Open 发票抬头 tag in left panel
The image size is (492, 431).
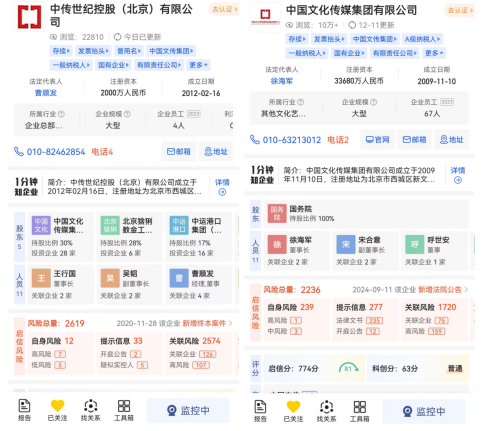click(x=93, y=51)
